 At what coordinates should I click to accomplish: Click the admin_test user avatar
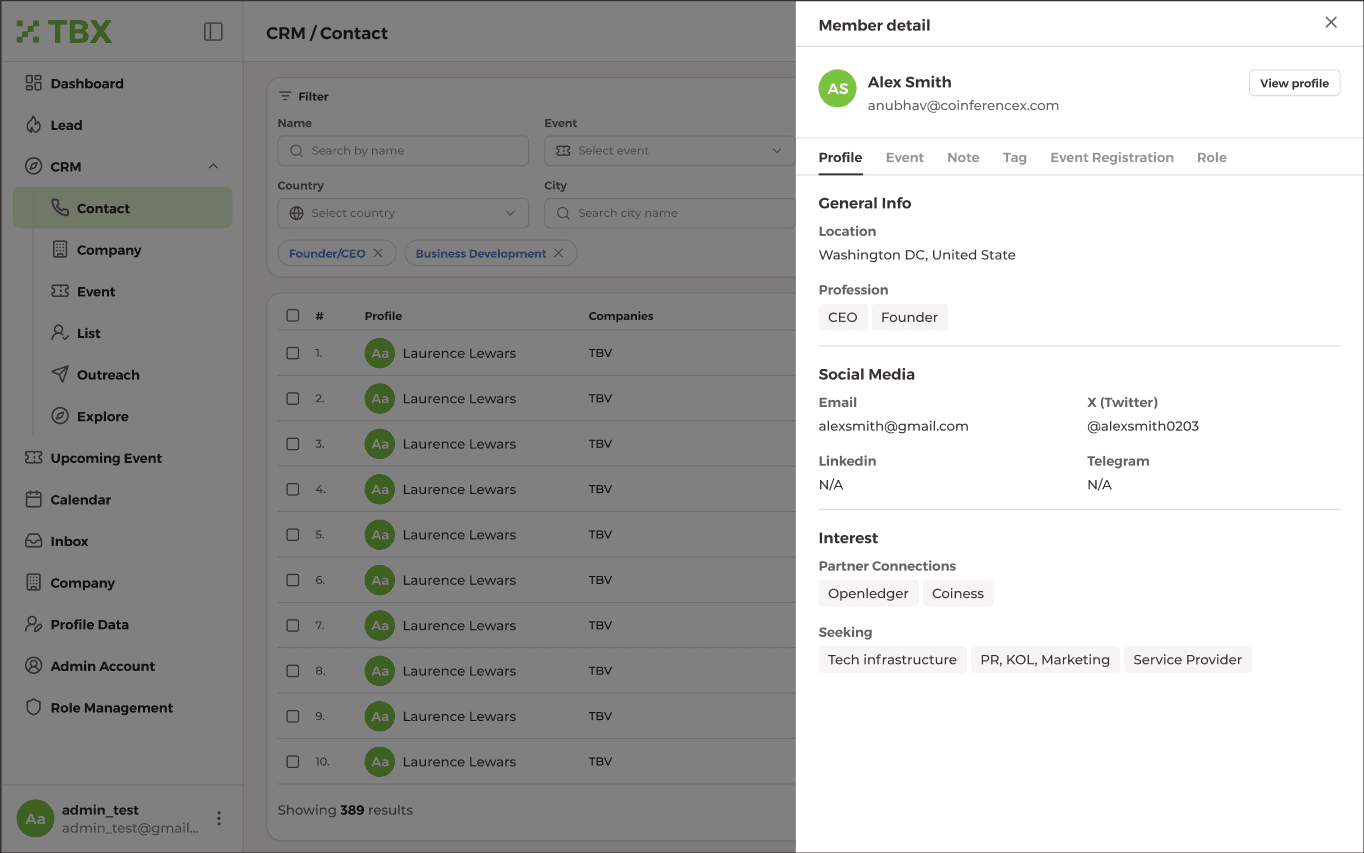35,818
